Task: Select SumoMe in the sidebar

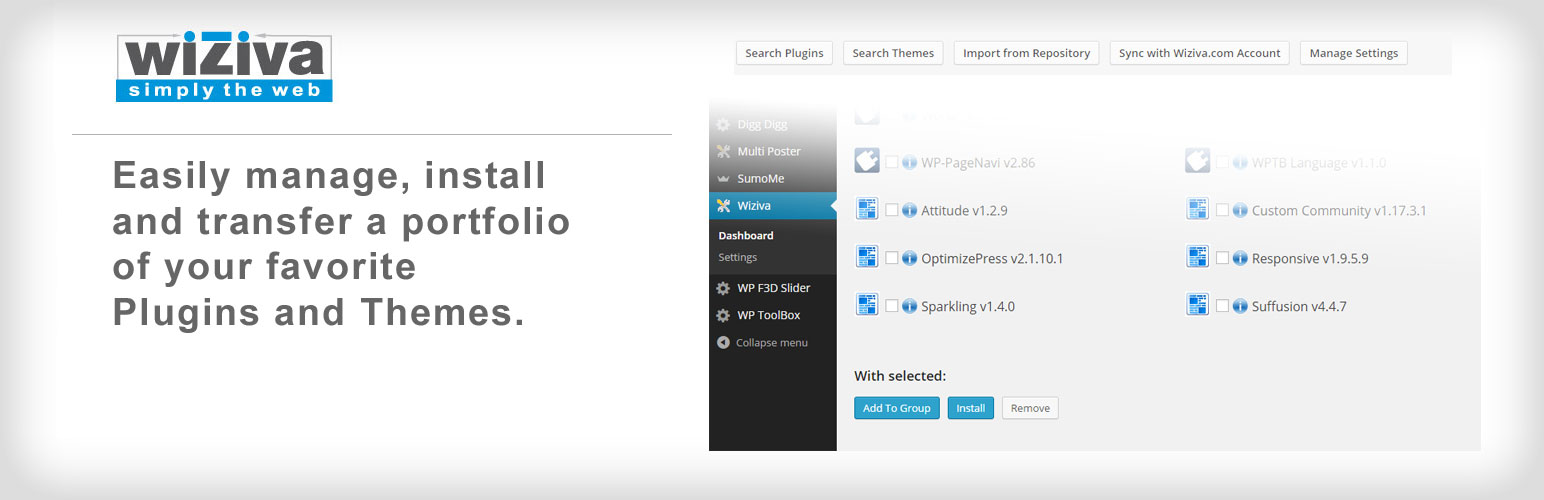Action: pos(773,178)
